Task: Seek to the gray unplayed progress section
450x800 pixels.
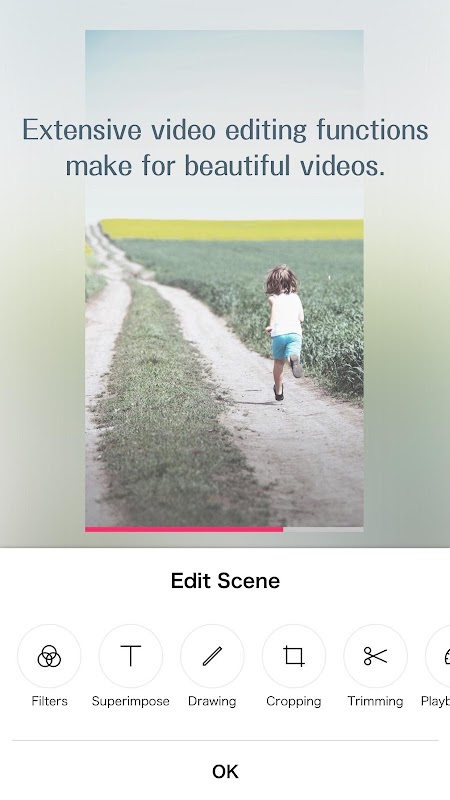Action: [x=323, y=530]
